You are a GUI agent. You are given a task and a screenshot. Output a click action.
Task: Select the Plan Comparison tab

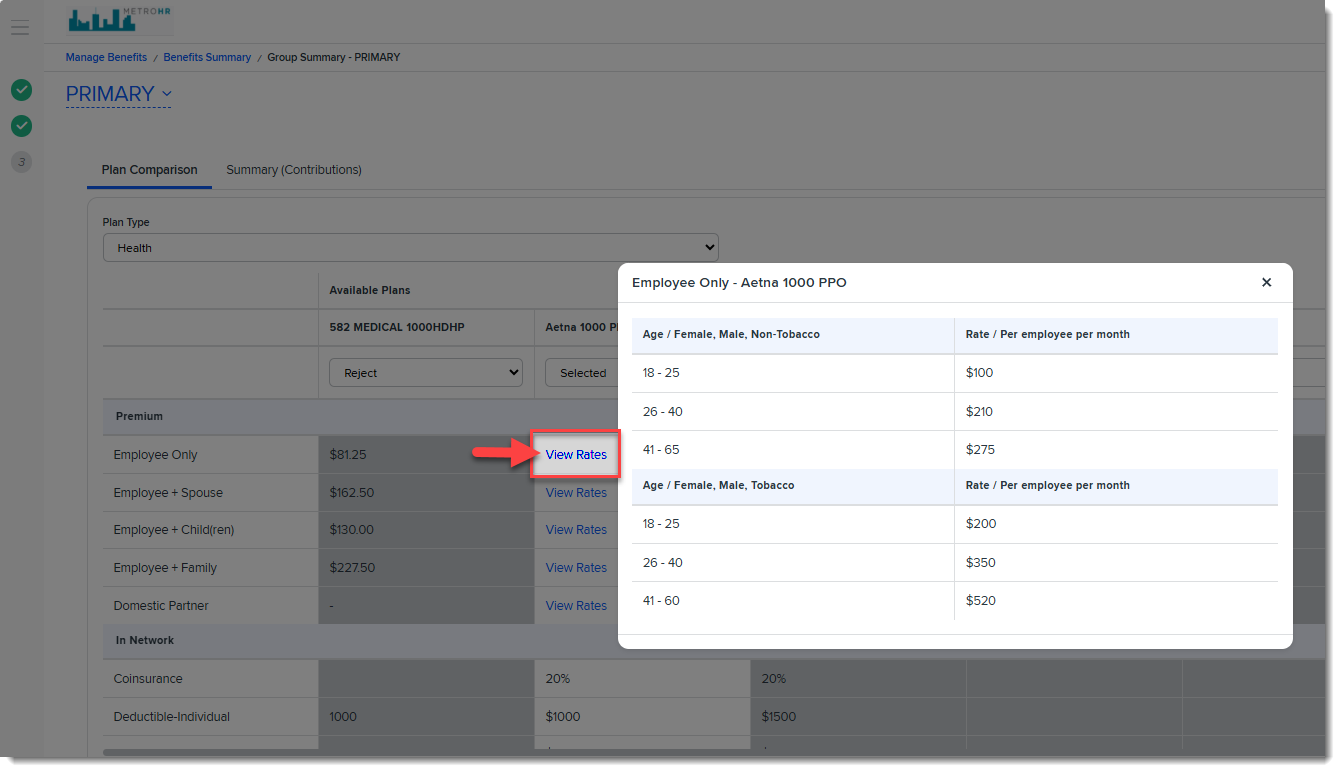coord(149,170)
